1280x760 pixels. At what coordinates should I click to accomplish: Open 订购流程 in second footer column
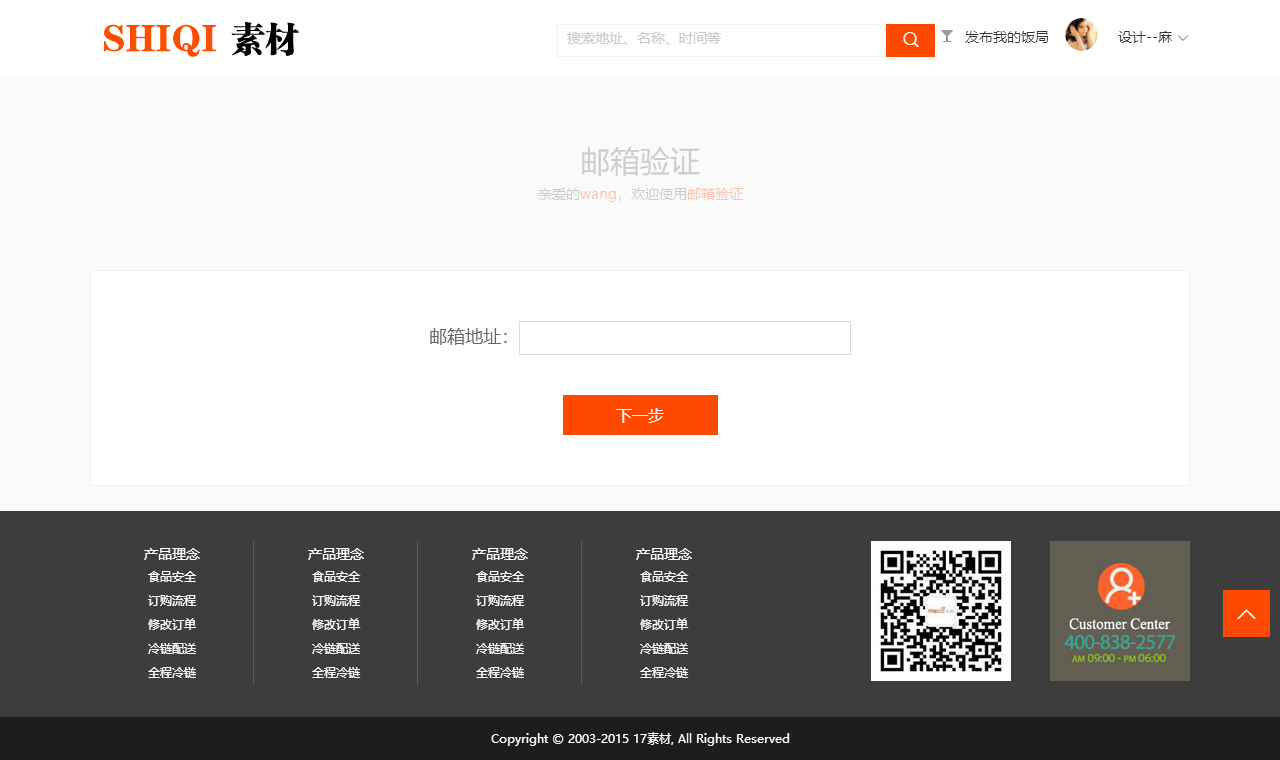pos(336,601)
